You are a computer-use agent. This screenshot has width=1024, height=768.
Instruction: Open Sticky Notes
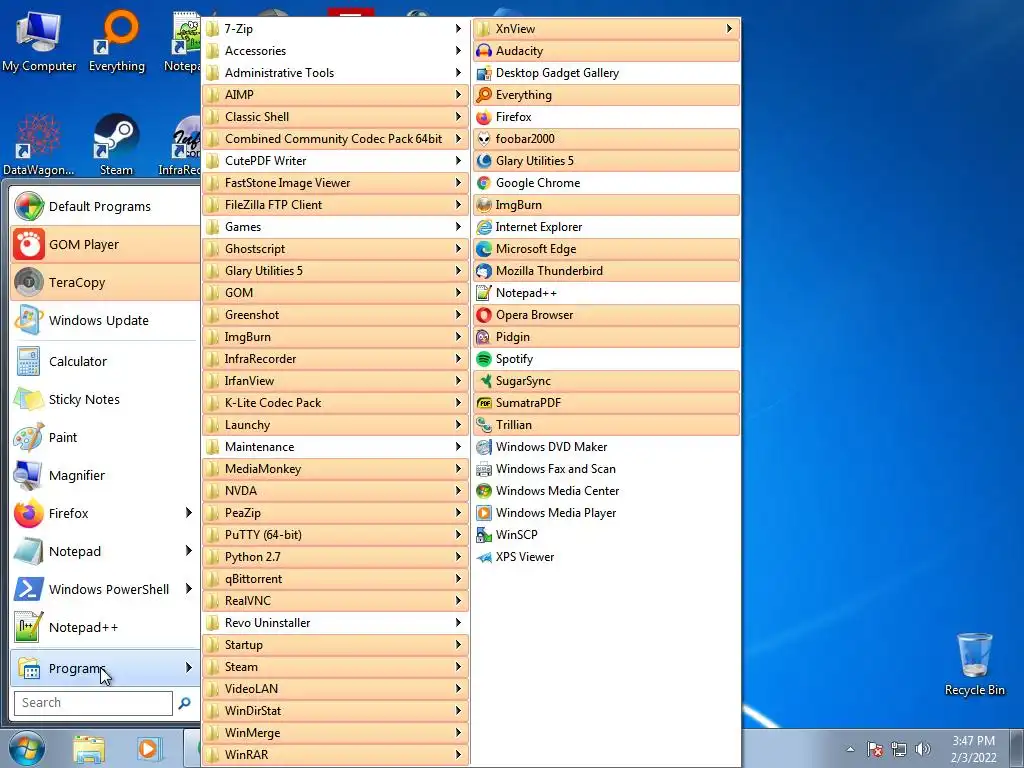click(105, 399)
